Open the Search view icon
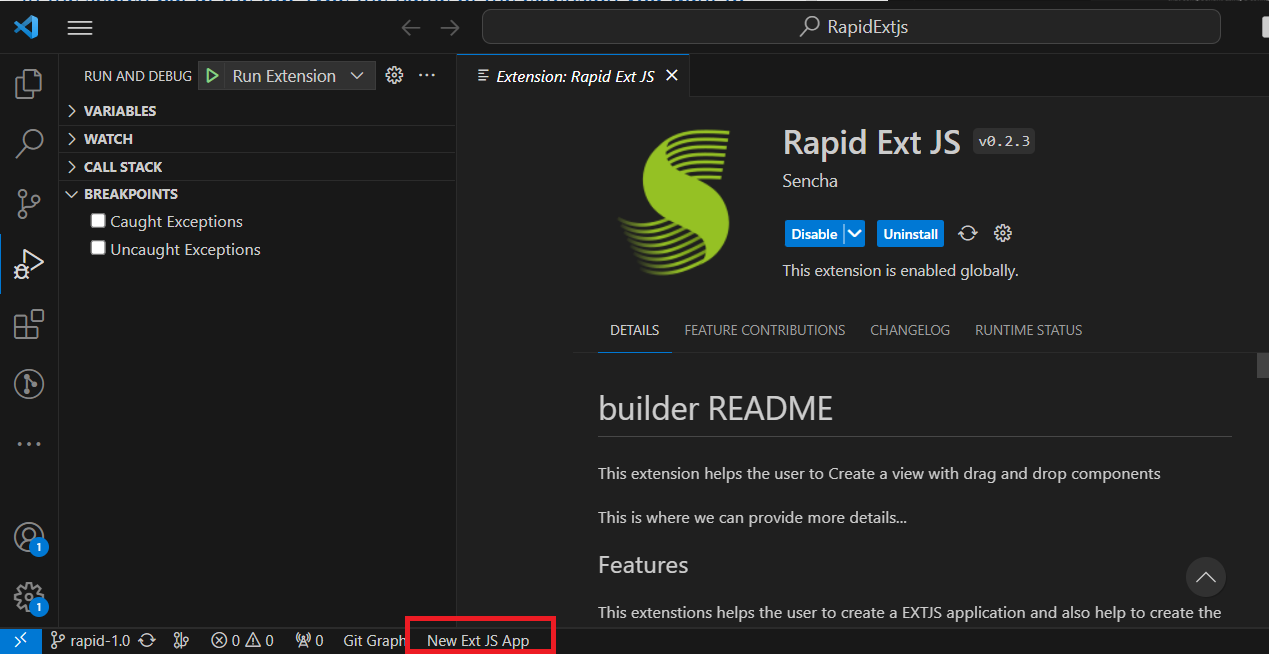 [x=29, y=144]
